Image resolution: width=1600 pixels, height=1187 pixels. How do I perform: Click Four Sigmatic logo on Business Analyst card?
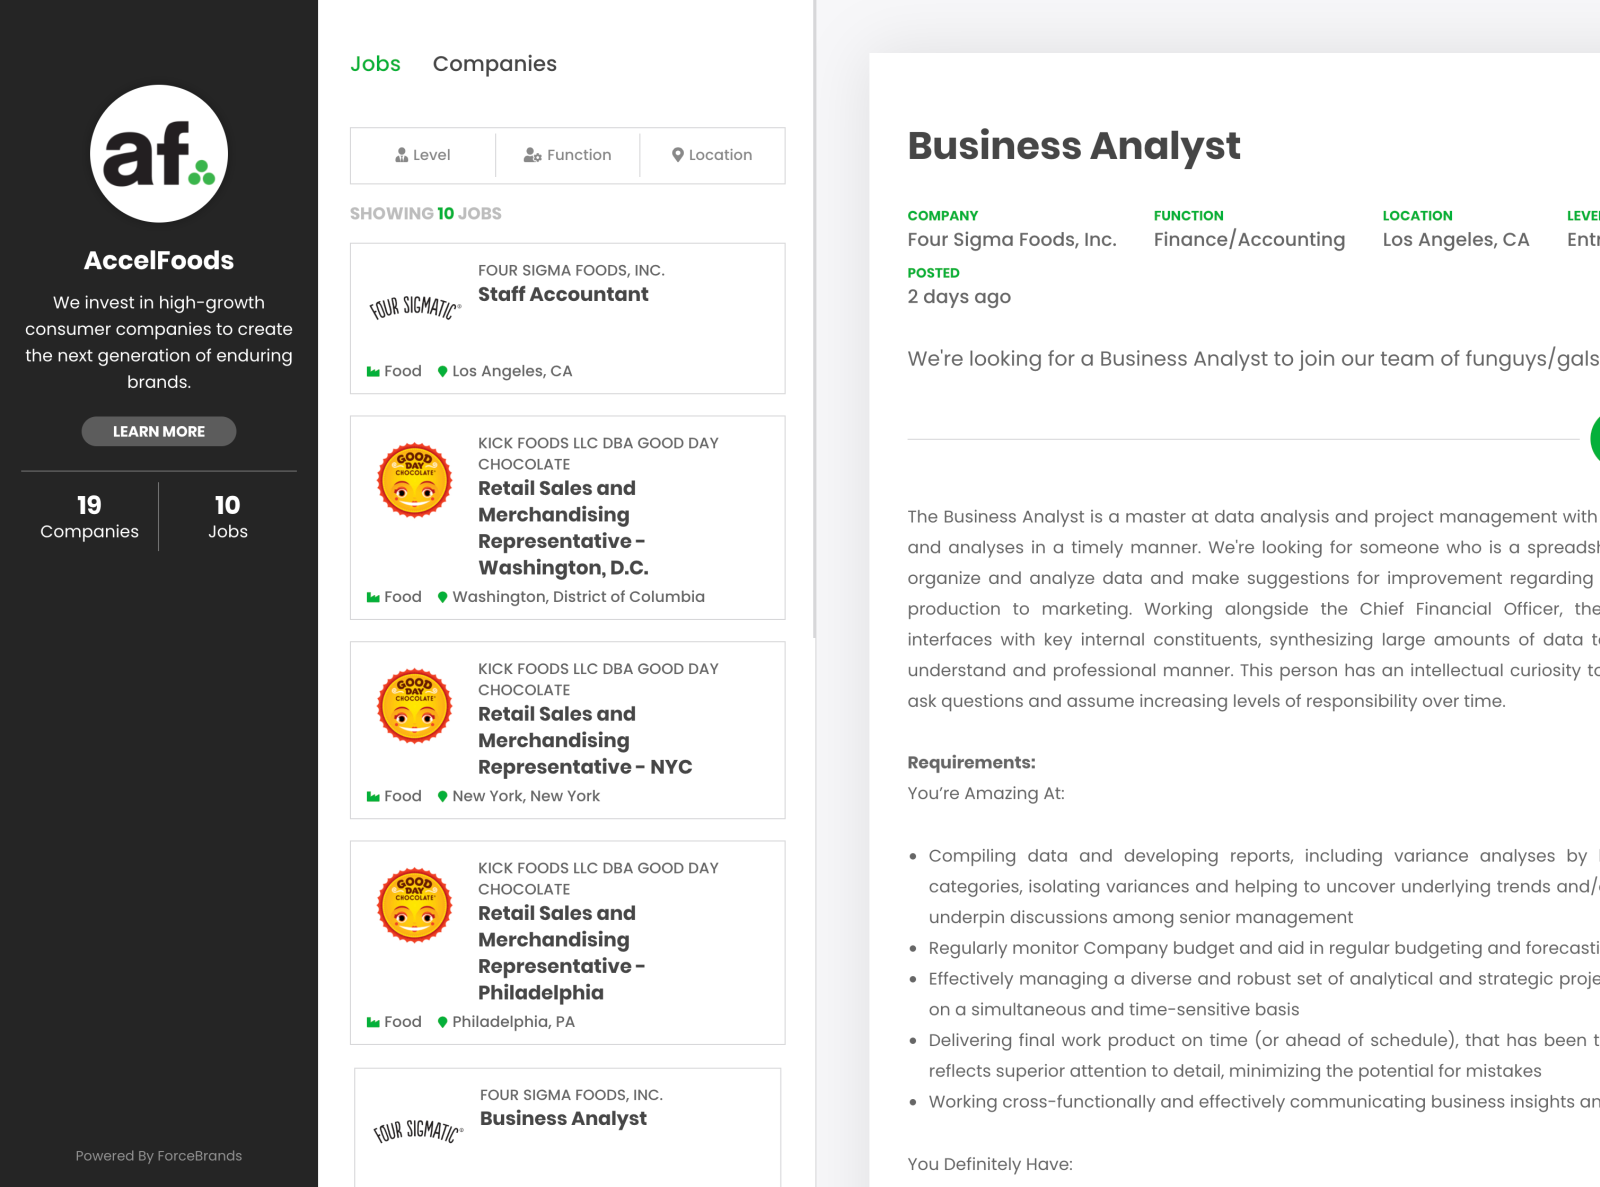pyautogui.click(x=418, y=1132)
